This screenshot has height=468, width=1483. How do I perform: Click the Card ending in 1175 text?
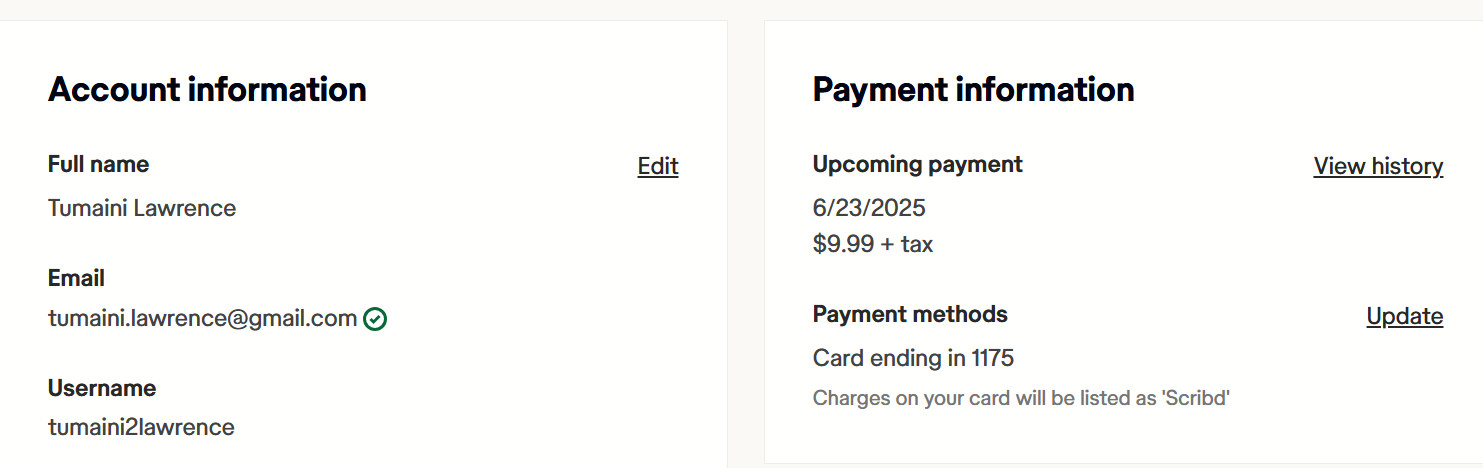click(913, 357)
